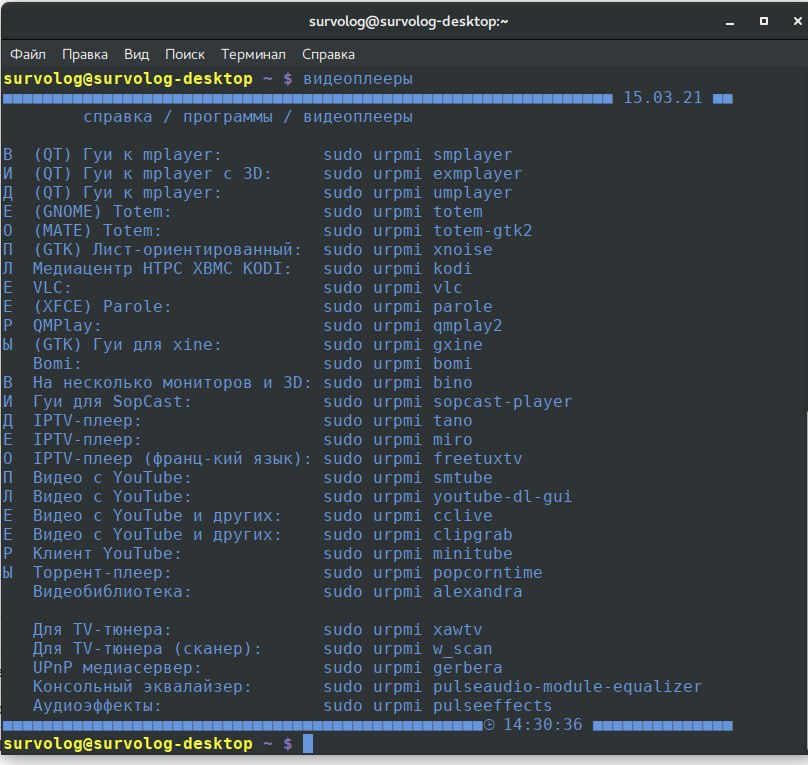Viewport: 808px width, 765px height.
Task: Click the cursor block at bottom prompt
Action: pyautogui.click(x=308, y=743)
